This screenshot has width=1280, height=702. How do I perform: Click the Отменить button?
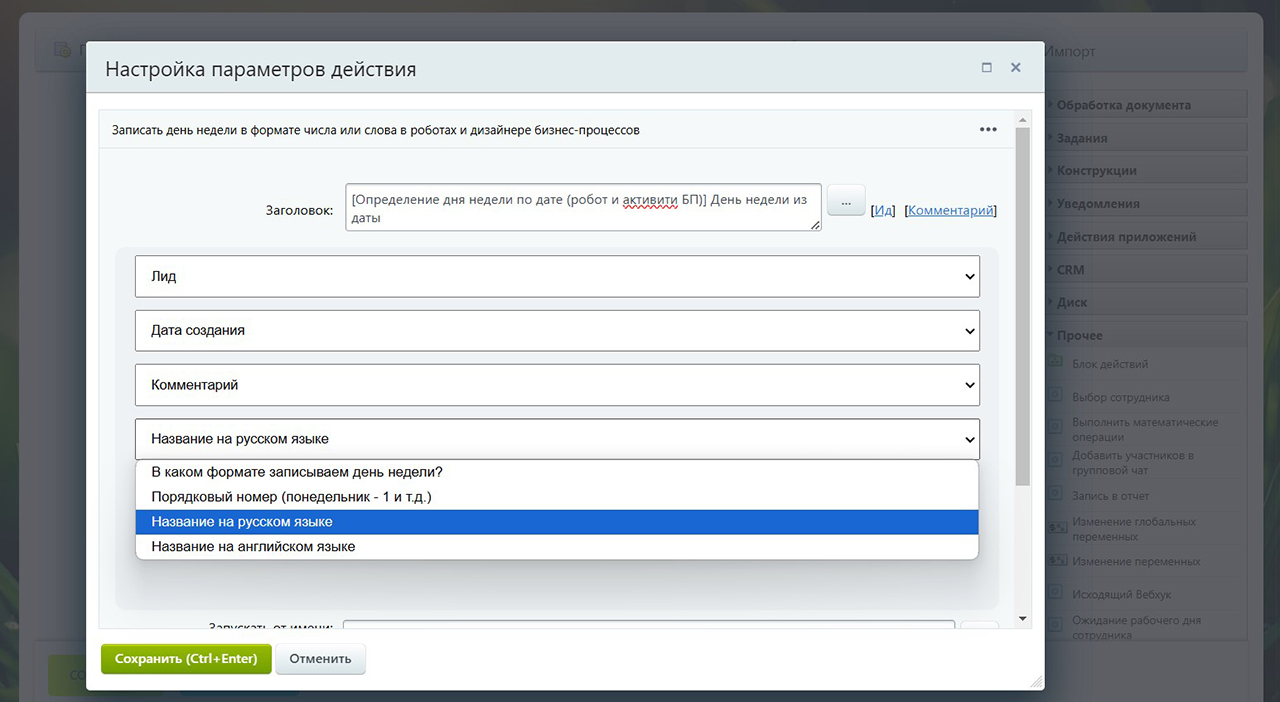point(320,659)
